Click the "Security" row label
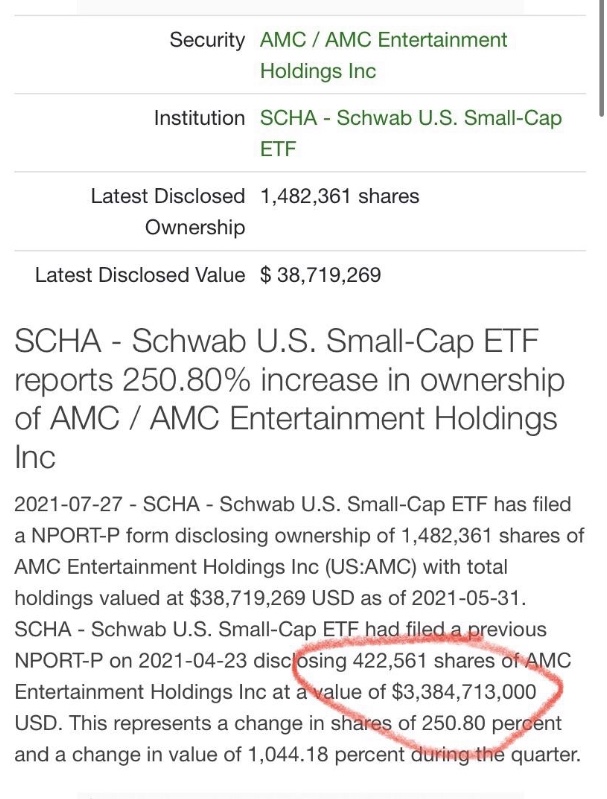Screen dimensions: 607x799 (207, 41)
